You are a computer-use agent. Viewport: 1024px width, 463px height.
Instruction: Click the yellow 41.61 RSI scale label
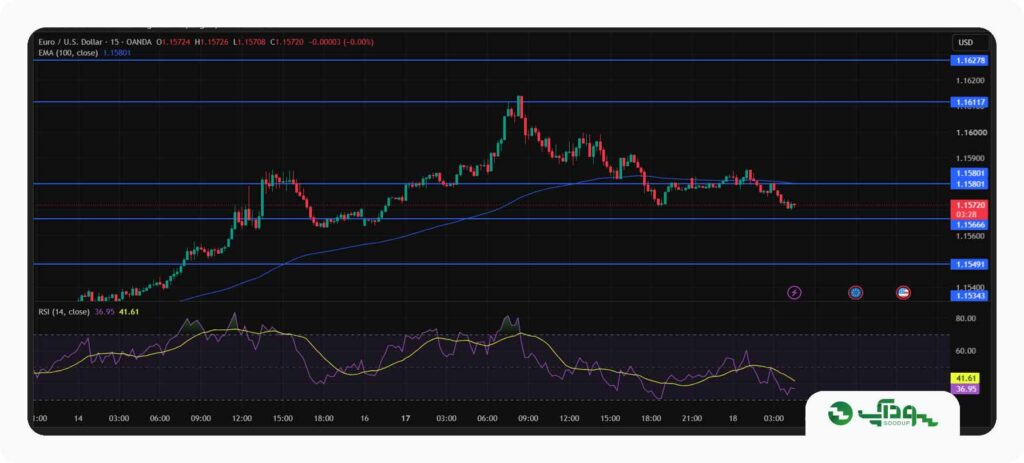click(x=965, y=378)
